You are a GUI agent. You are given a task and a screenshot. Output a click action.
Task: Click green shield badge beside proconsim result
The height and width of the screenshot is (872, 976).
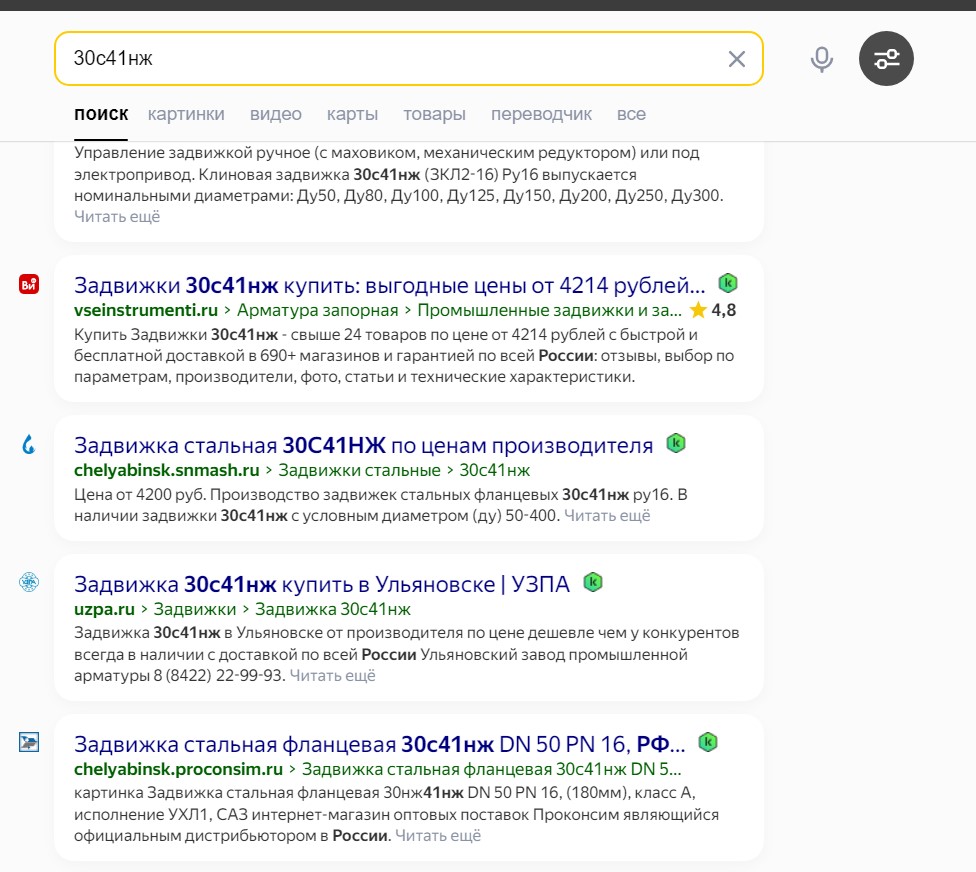click(708, 742)
